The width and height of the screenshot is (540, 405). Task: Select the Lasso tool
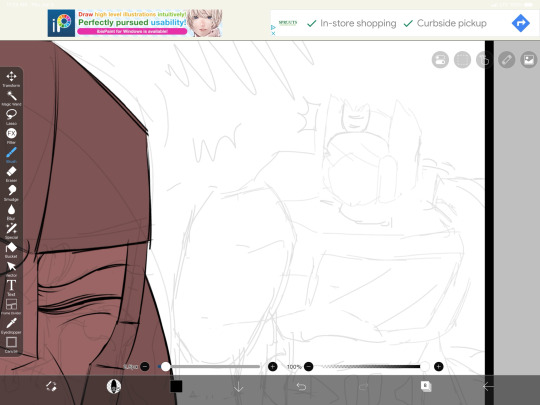11,117
